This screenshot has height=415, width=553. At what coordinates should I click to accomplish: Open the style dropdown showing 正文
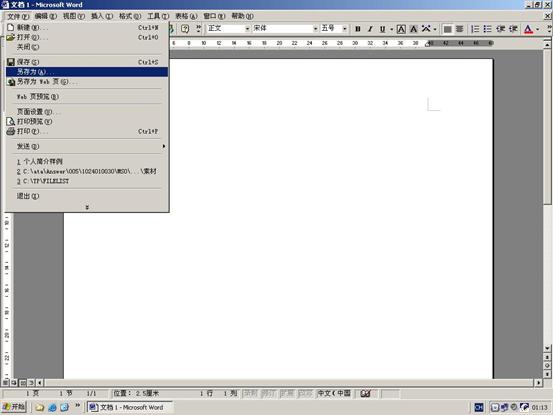click(247, 29)
